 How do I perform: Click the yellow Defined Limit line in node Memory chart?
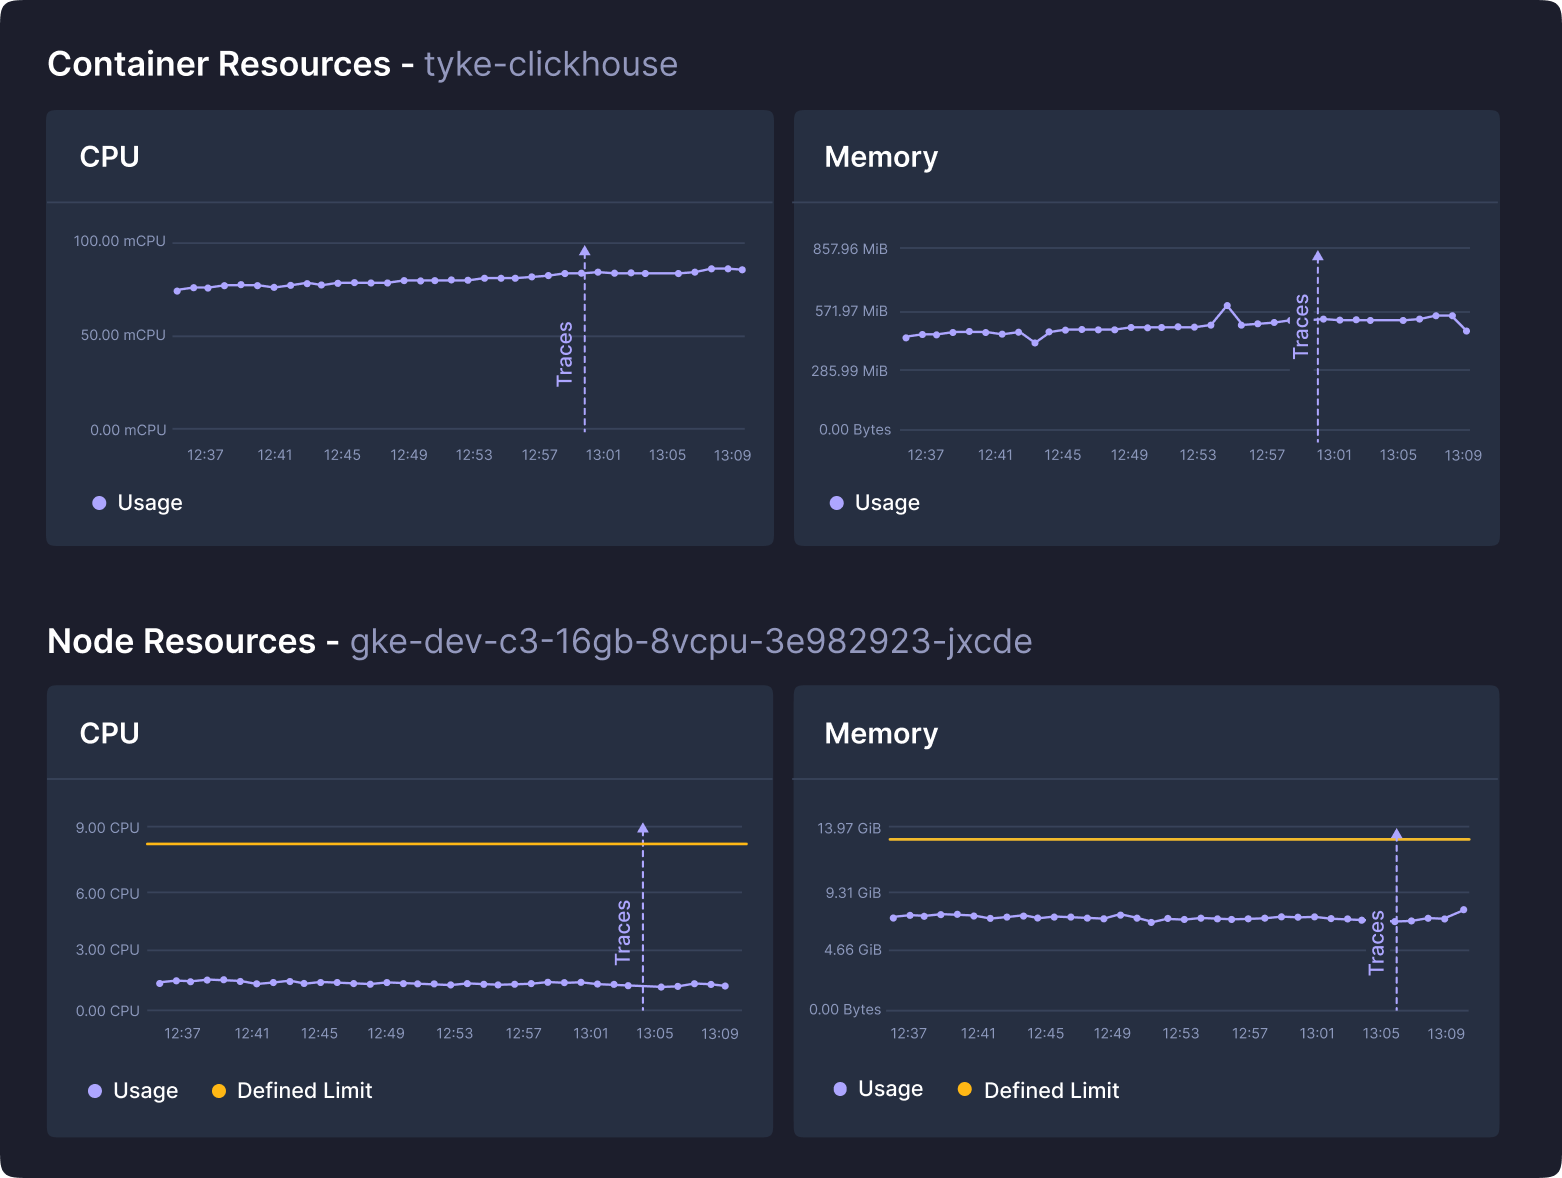click(x=1180, y=839)
